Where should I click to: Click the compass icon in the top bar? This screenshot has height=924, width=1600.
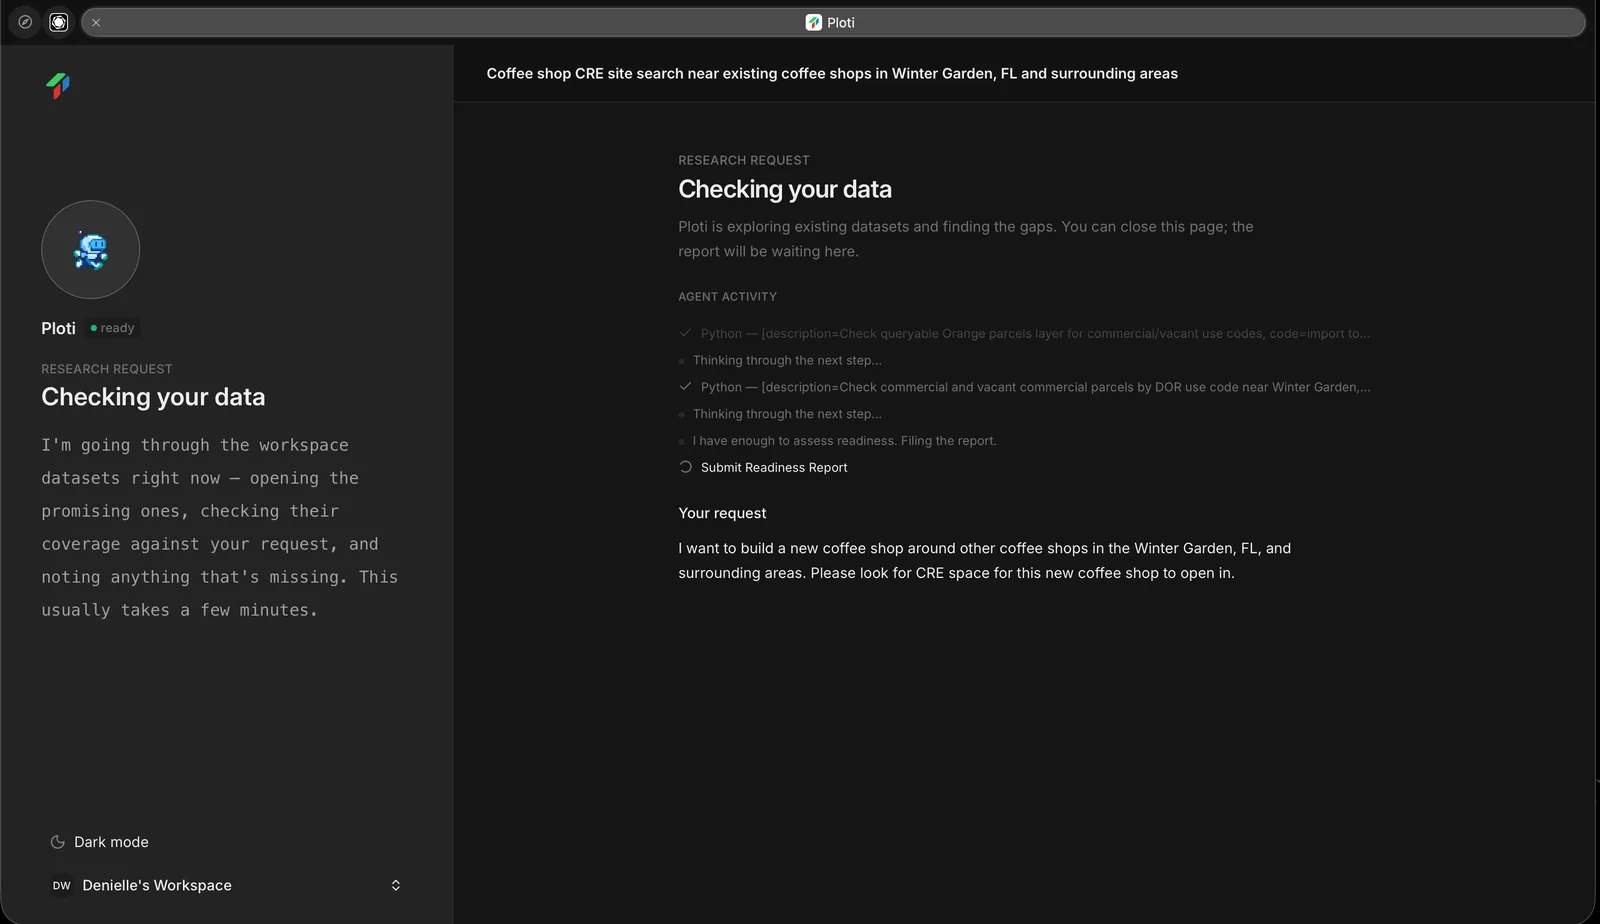(25, 22)
